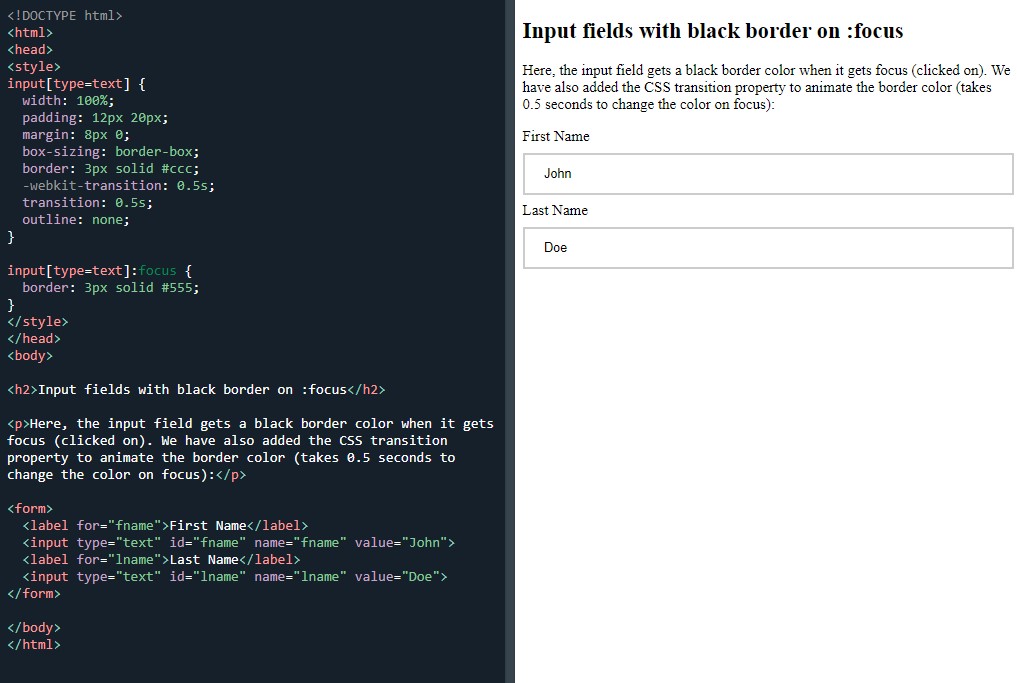Click the paragraph describing the transition effect
1017x683 pixels.
point(765,87)
